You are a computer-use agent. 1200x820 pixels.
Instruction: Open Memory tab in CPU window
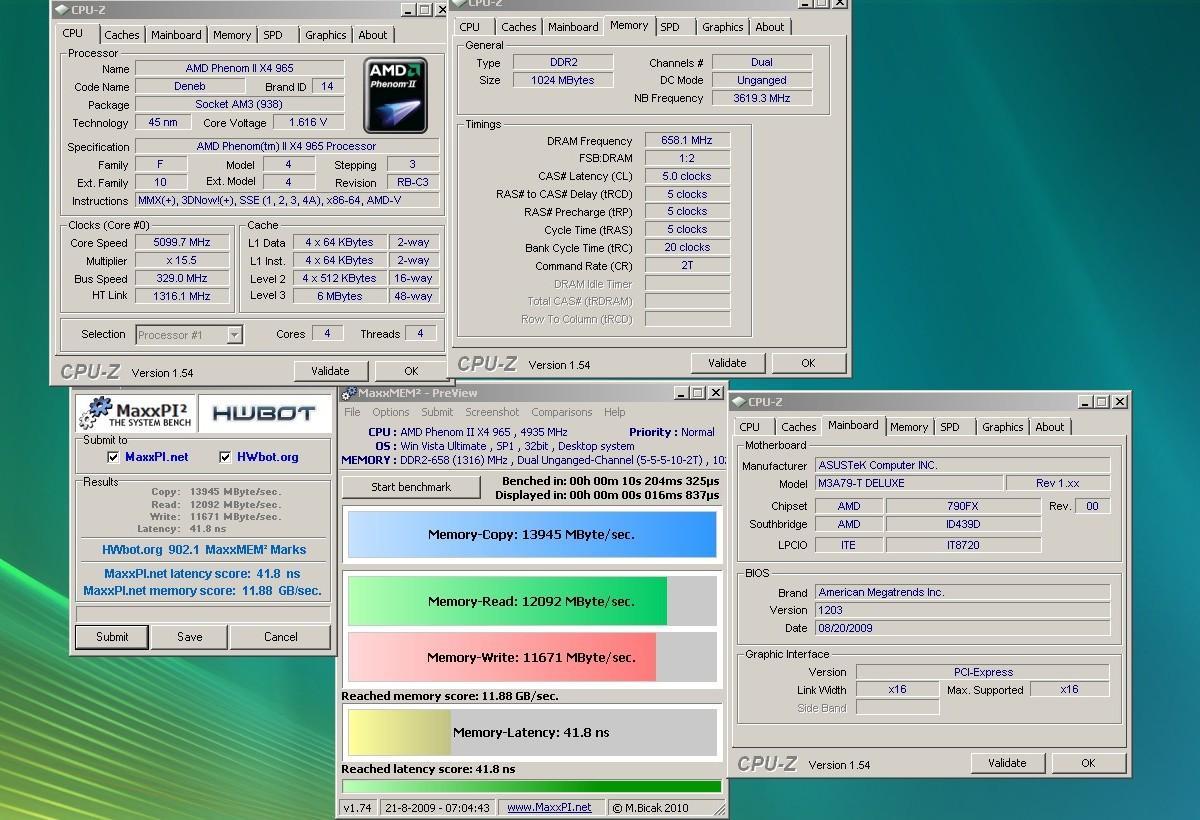(232, 35)
